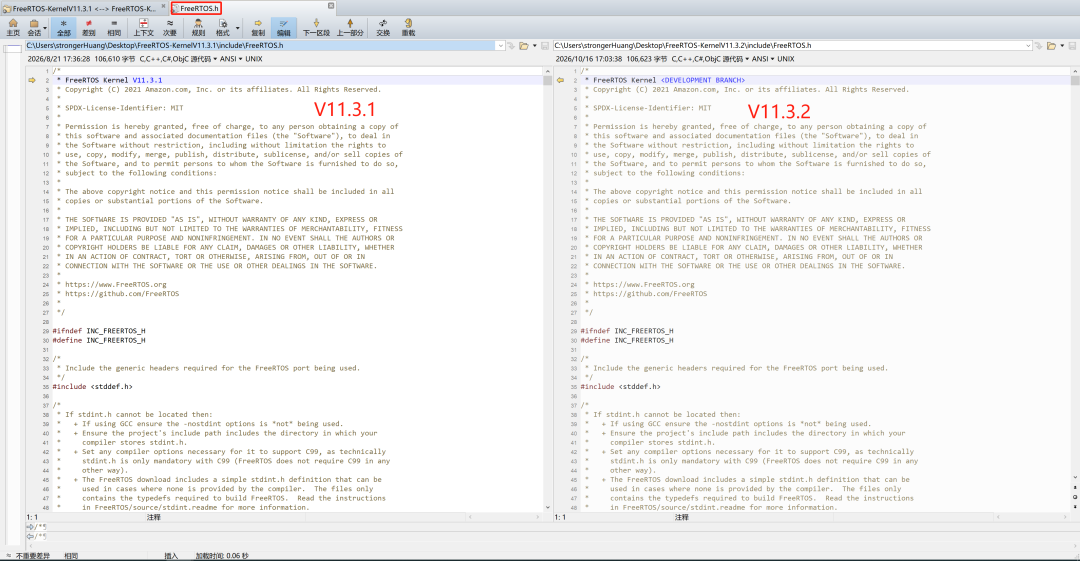Click #include <stddef.h> in the left pane
This screenshot has width=1080, height=561.
click(x=92, y=387)
